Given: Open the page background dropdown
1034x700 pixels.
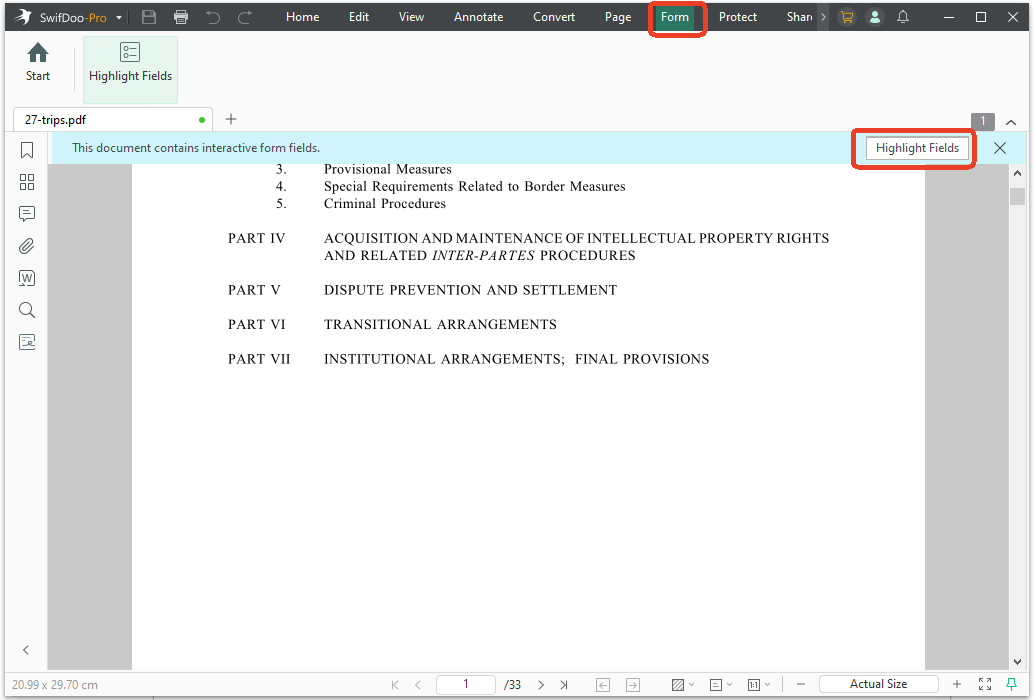Looking at the screenshot, I should 683,685.
